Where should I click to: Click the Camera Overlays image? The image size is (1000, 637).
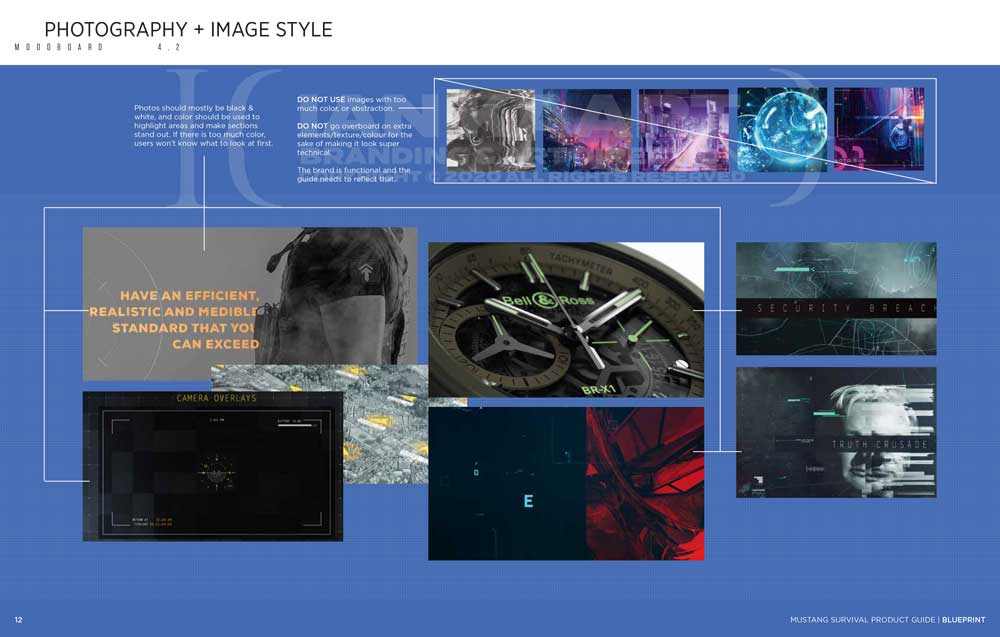(x=212, y=466)
